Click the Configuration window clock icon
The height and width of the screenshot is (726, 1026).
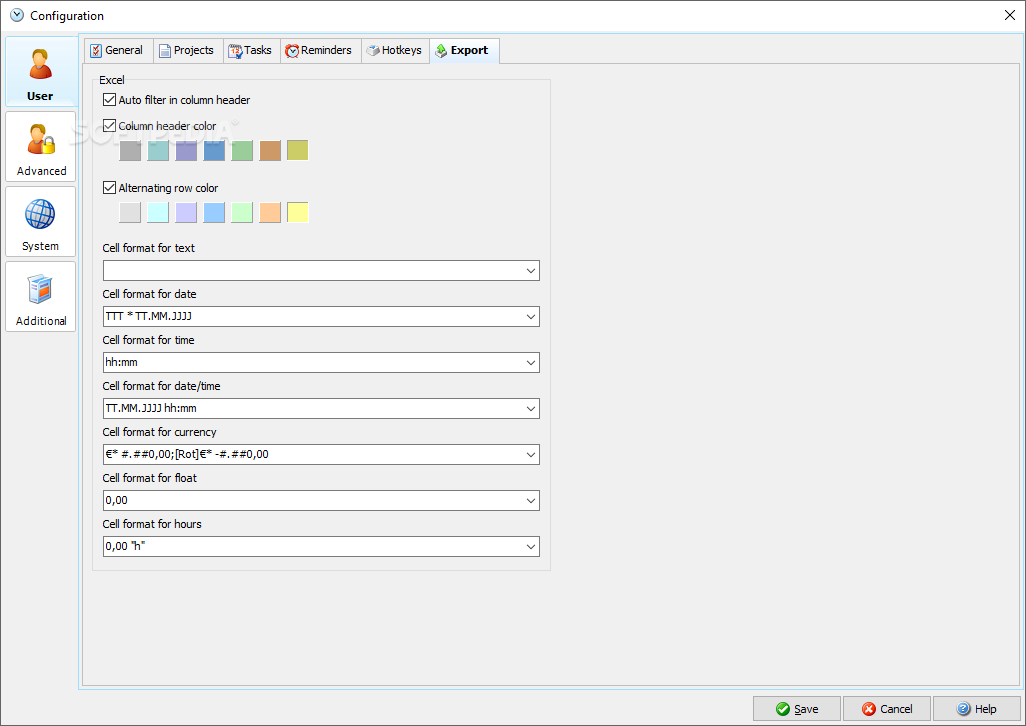click(17, 15)
